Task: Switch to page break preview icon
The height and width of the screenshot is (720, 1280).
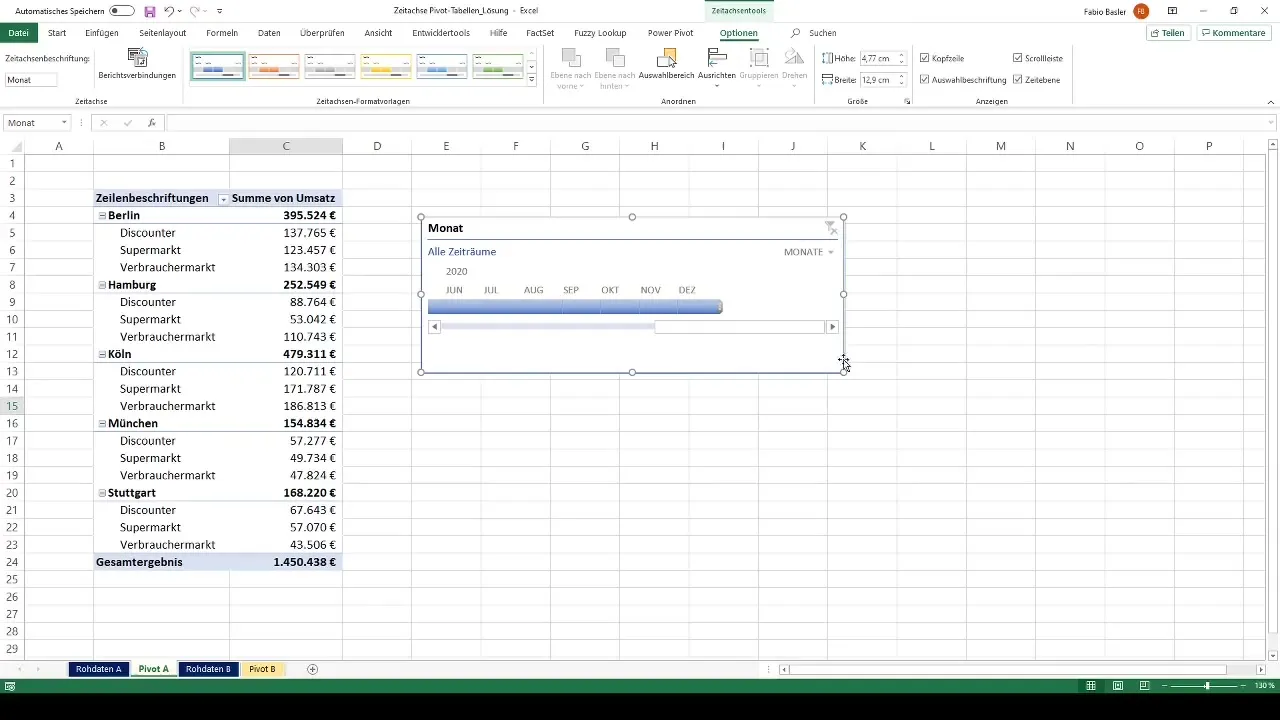Action: tap(1145, 686)
